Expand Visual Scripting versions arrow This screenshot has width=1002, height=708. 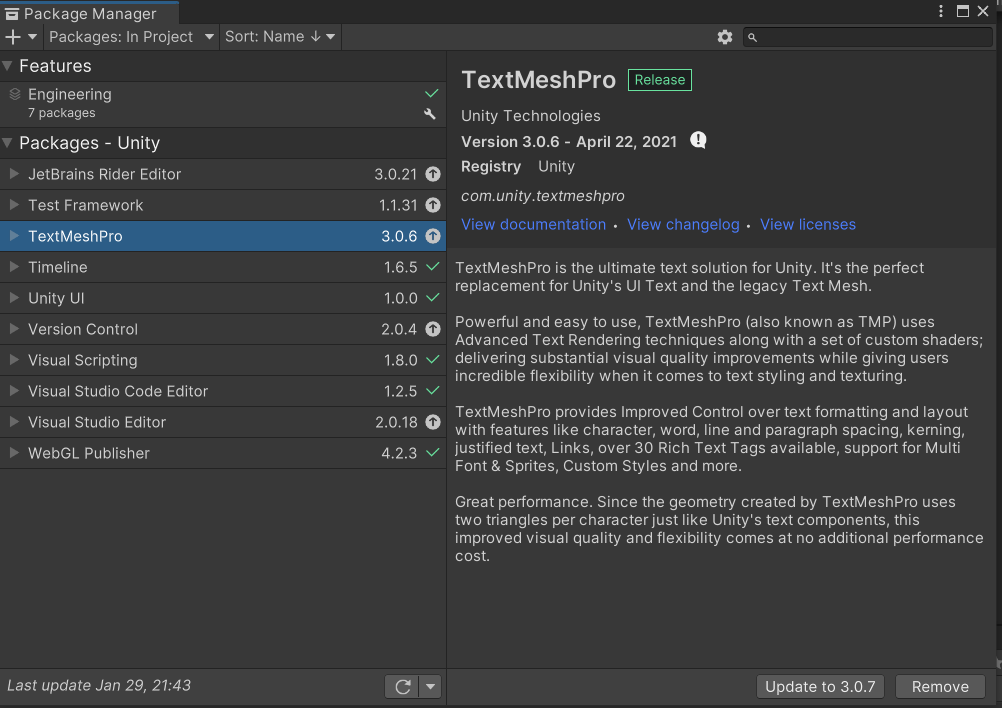click(14, 360)
